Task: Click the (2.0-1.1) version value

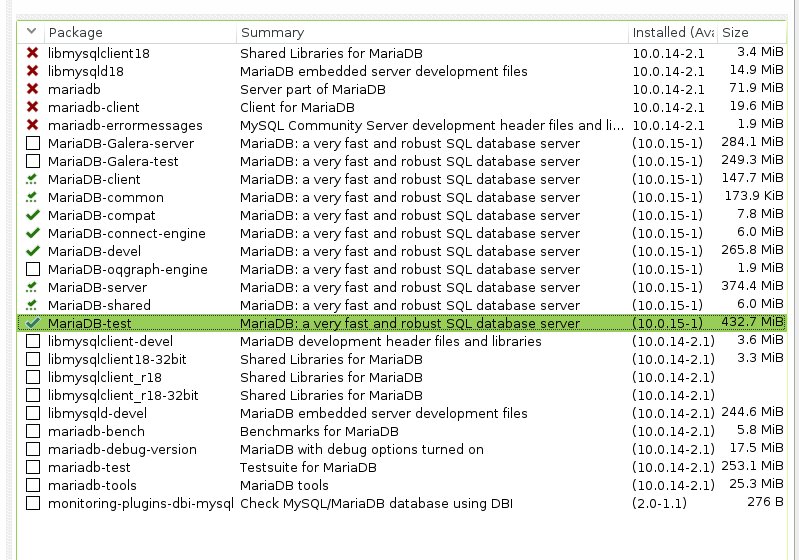Action: [659, 503]
